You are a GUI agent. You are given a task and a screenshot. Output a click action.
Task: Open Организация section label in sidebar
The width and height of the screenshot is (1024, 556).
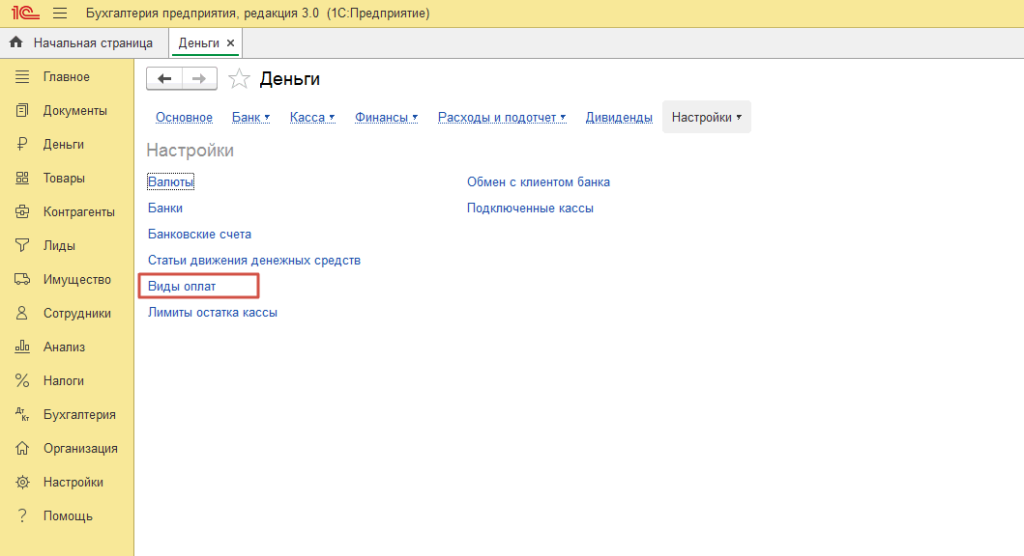click(80, 448)
